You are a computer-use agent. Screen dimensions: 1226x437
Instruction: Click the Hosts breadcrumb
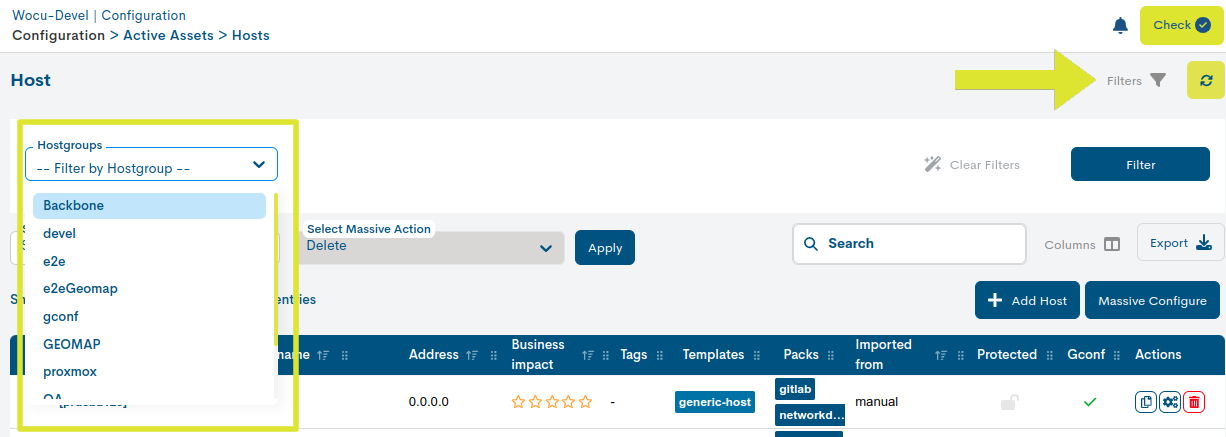(251, 35)
